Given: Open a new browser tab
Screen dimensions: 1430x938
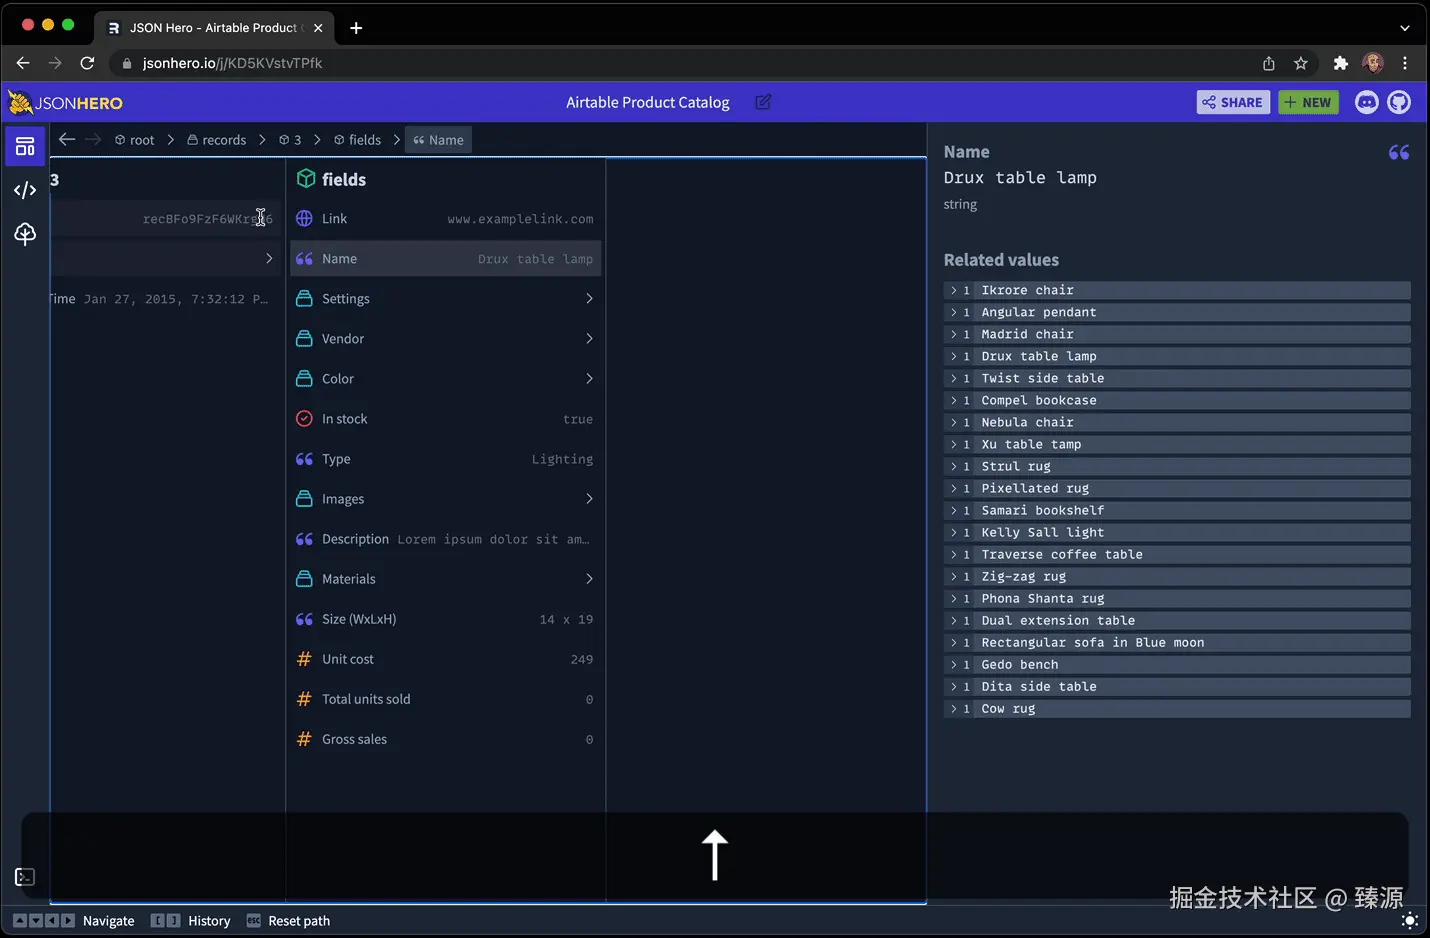Looking at the screenshot, I should coord(356,28).
